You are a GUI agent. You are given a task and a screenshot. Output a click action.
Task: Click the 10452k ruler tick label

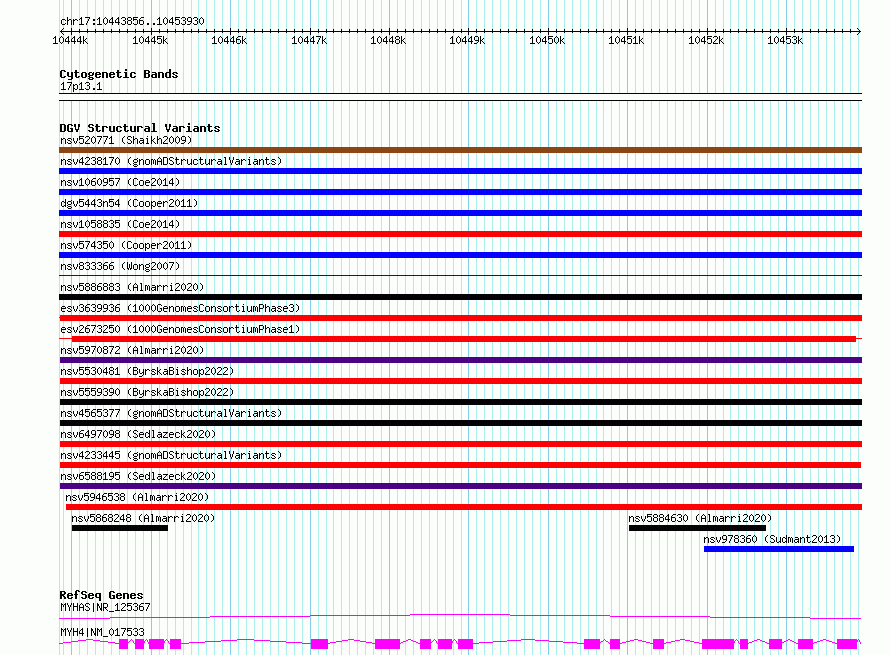[706, 40]
